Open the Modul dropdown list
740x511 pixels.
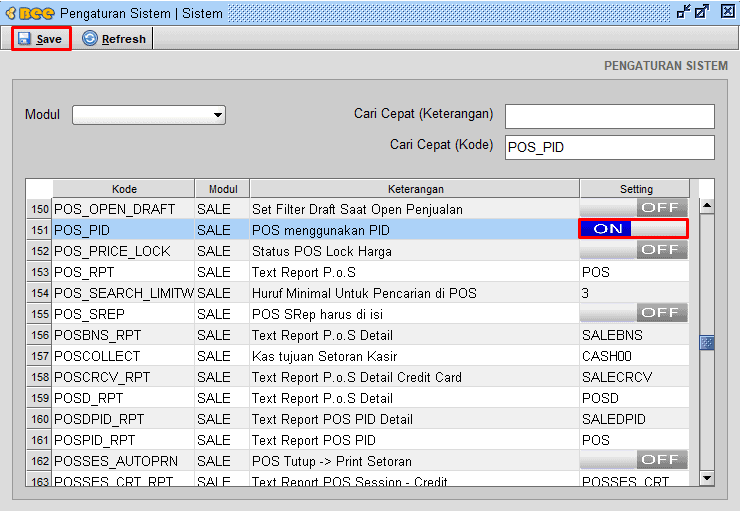click(218, 115)
